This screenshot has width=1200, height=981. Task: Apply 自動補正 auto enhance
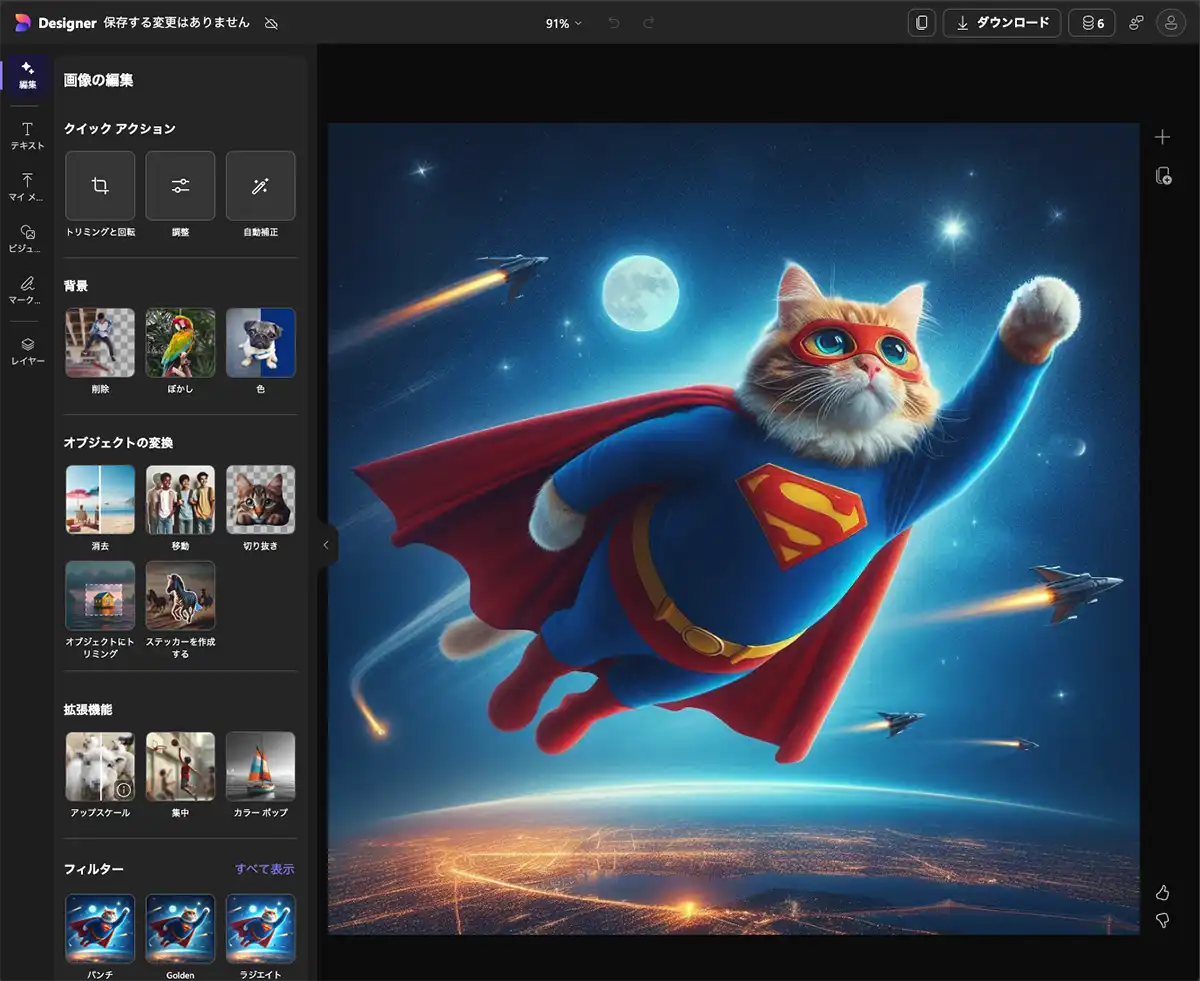[x=261, y=185]
